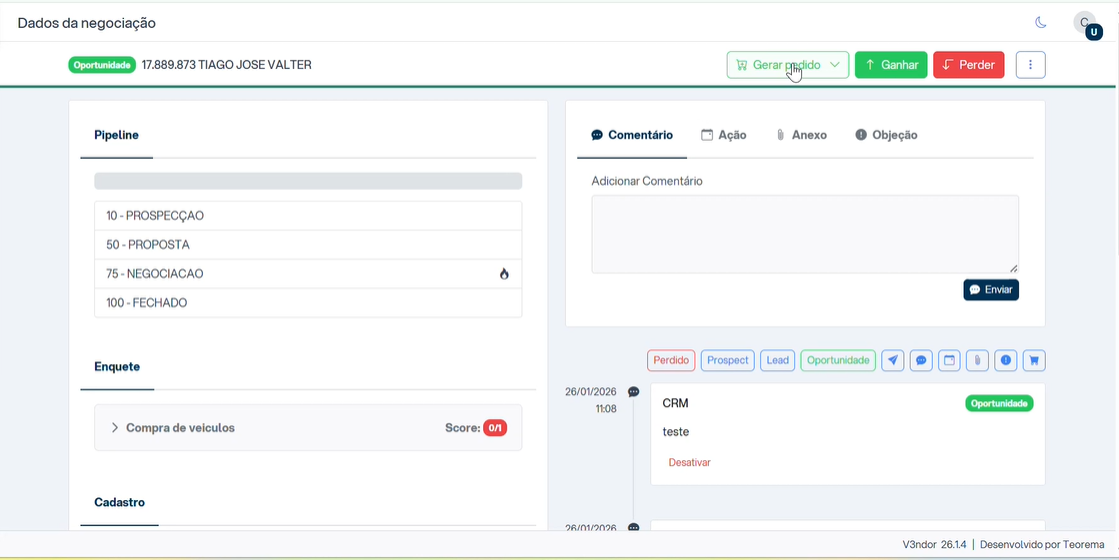The height and width of the screenshot is (560, 1119).
Task: Click the Oportunidade badge on CRM entry
Action: click(999, 404)
